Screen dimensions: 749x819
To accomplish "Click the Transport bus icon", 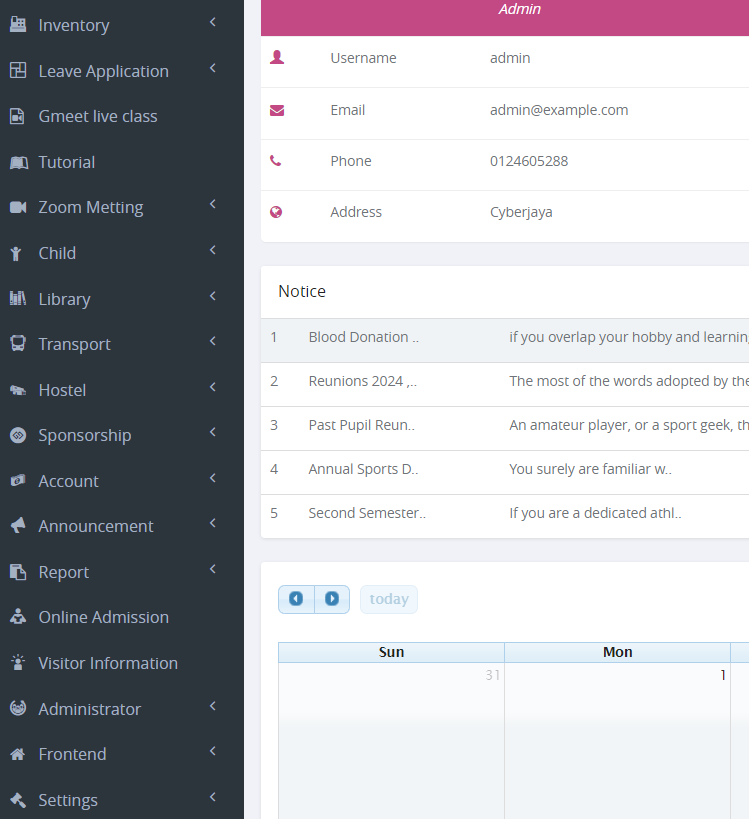I will (x=18, y=344).
